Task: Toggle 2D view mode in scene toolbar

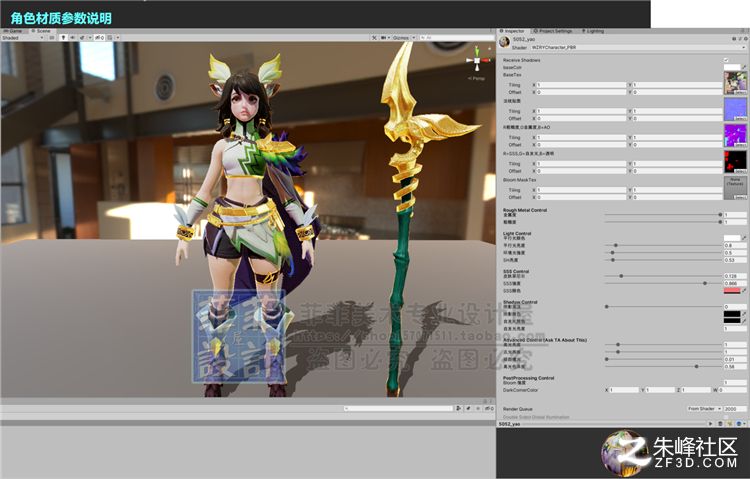Action: click(x=52, y=37)
